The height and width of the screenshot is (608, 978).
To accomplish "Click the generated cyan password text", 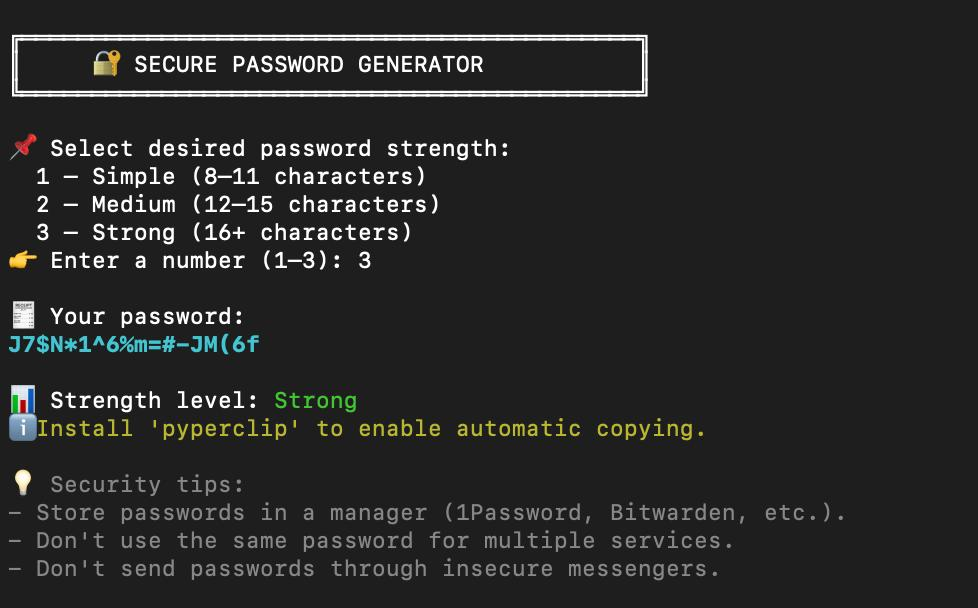I will coord(134,344).
